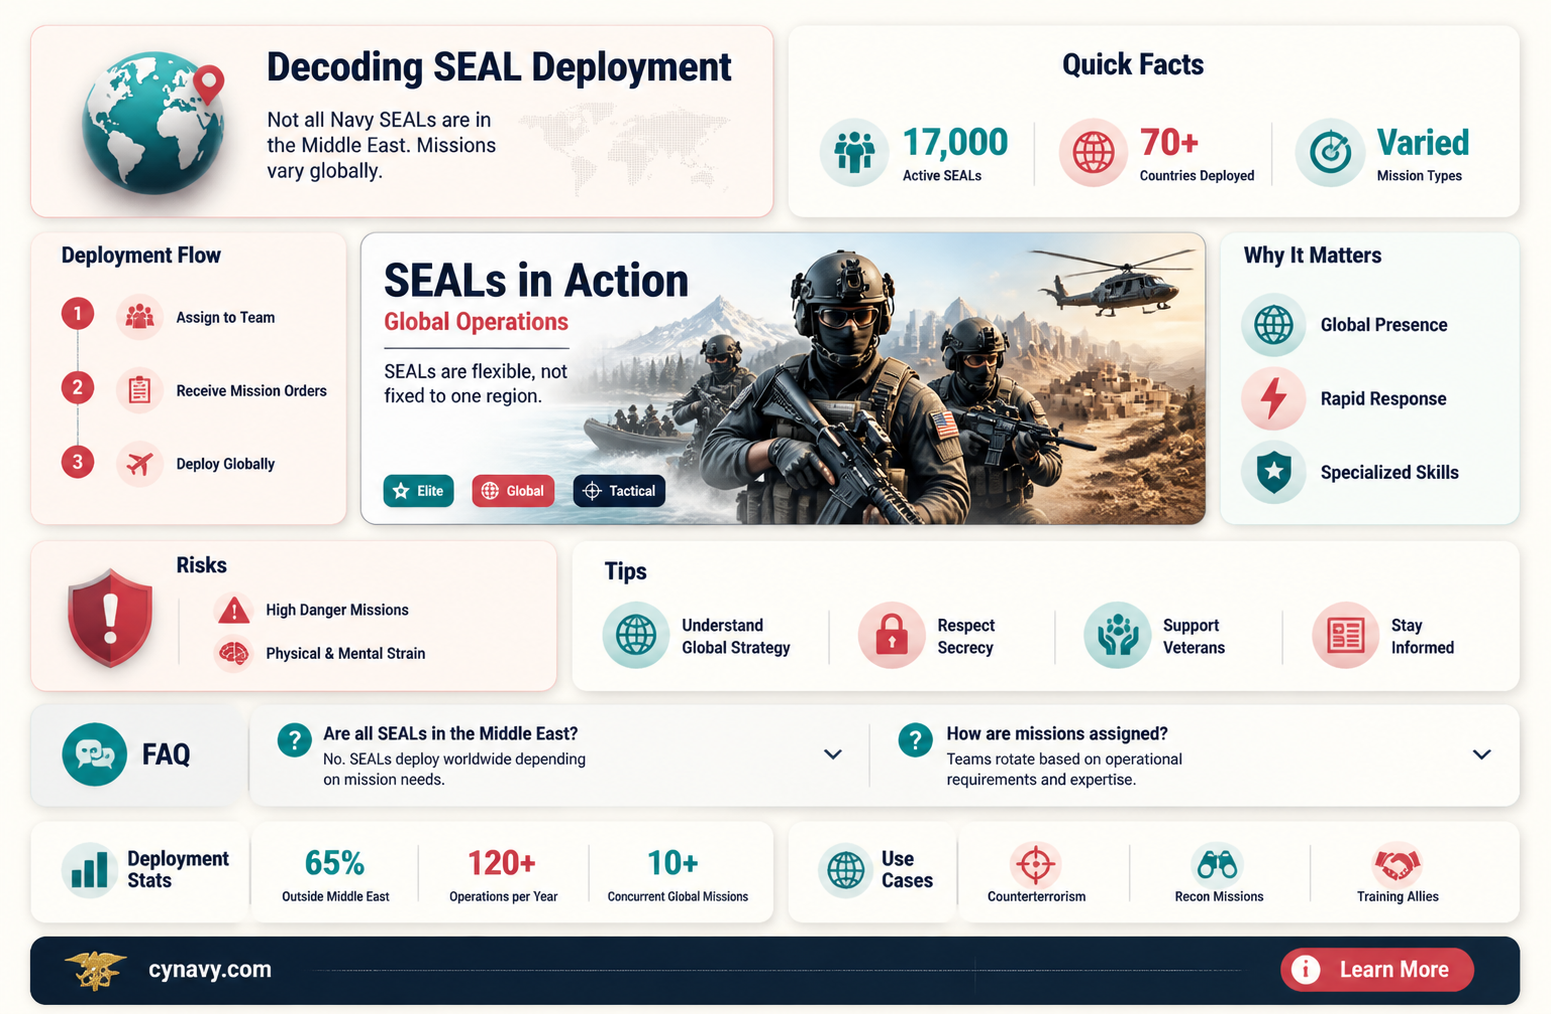Click the 'Quick Facts' heading
This screenshot has width=1551, height=1014.
[1133, 65]
